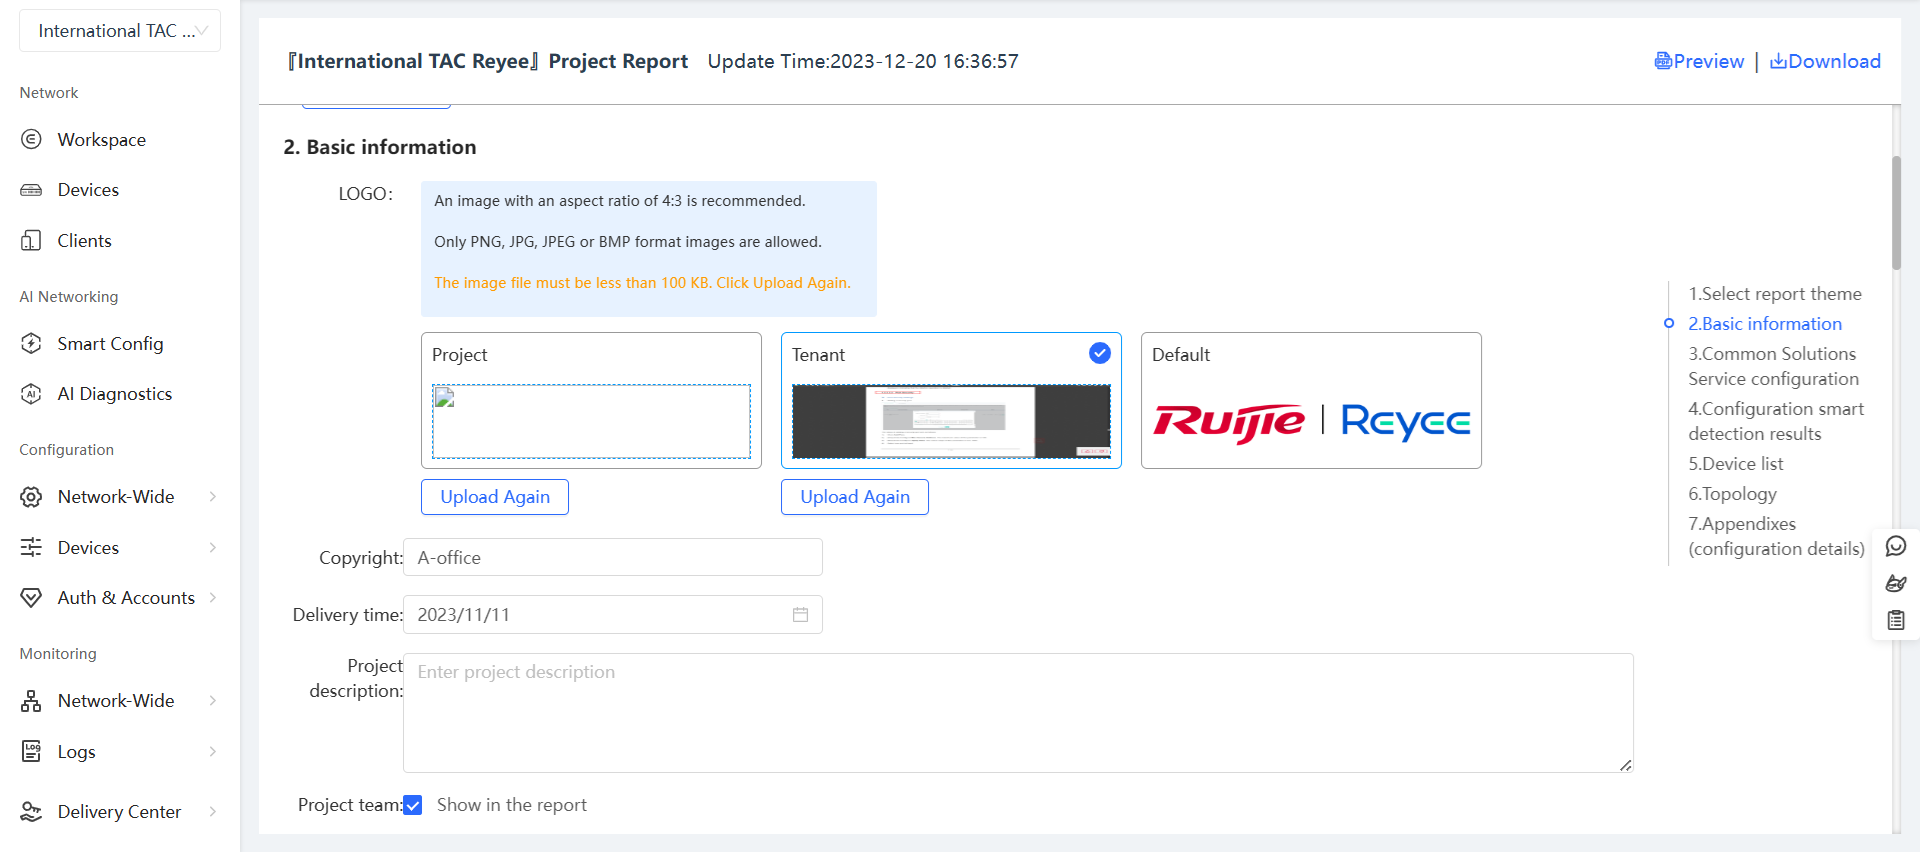Click the Logs sidebar icon
Image resolution: width=1920 pixels, height=852 pixels.
tap(31, 752)
